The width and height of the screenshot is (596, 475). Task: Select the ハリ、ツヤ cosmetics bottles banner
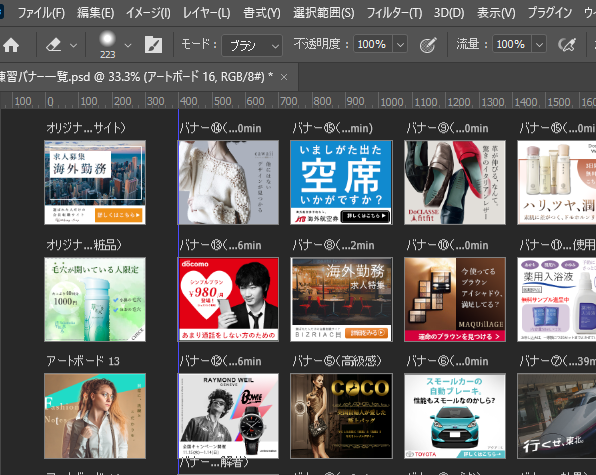[x=556, y=182]
